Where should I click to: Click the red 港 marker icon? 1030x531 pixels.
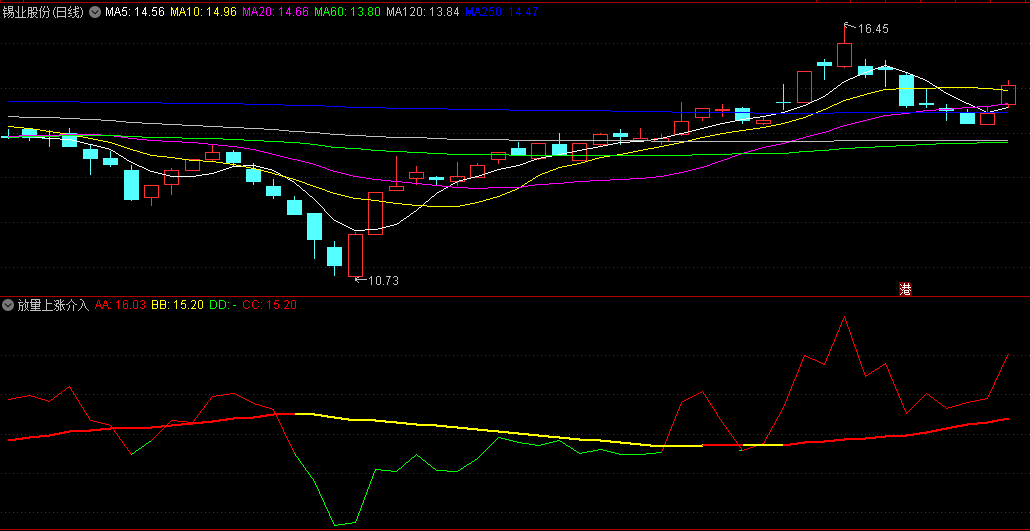coord(906,289)
